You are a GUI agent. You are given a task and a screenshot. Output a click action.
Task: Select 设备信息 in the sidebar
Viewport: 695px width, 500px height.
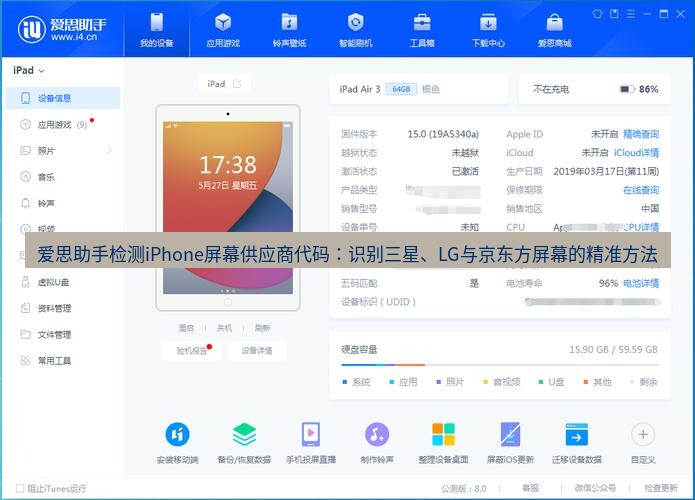pos(63,98)
